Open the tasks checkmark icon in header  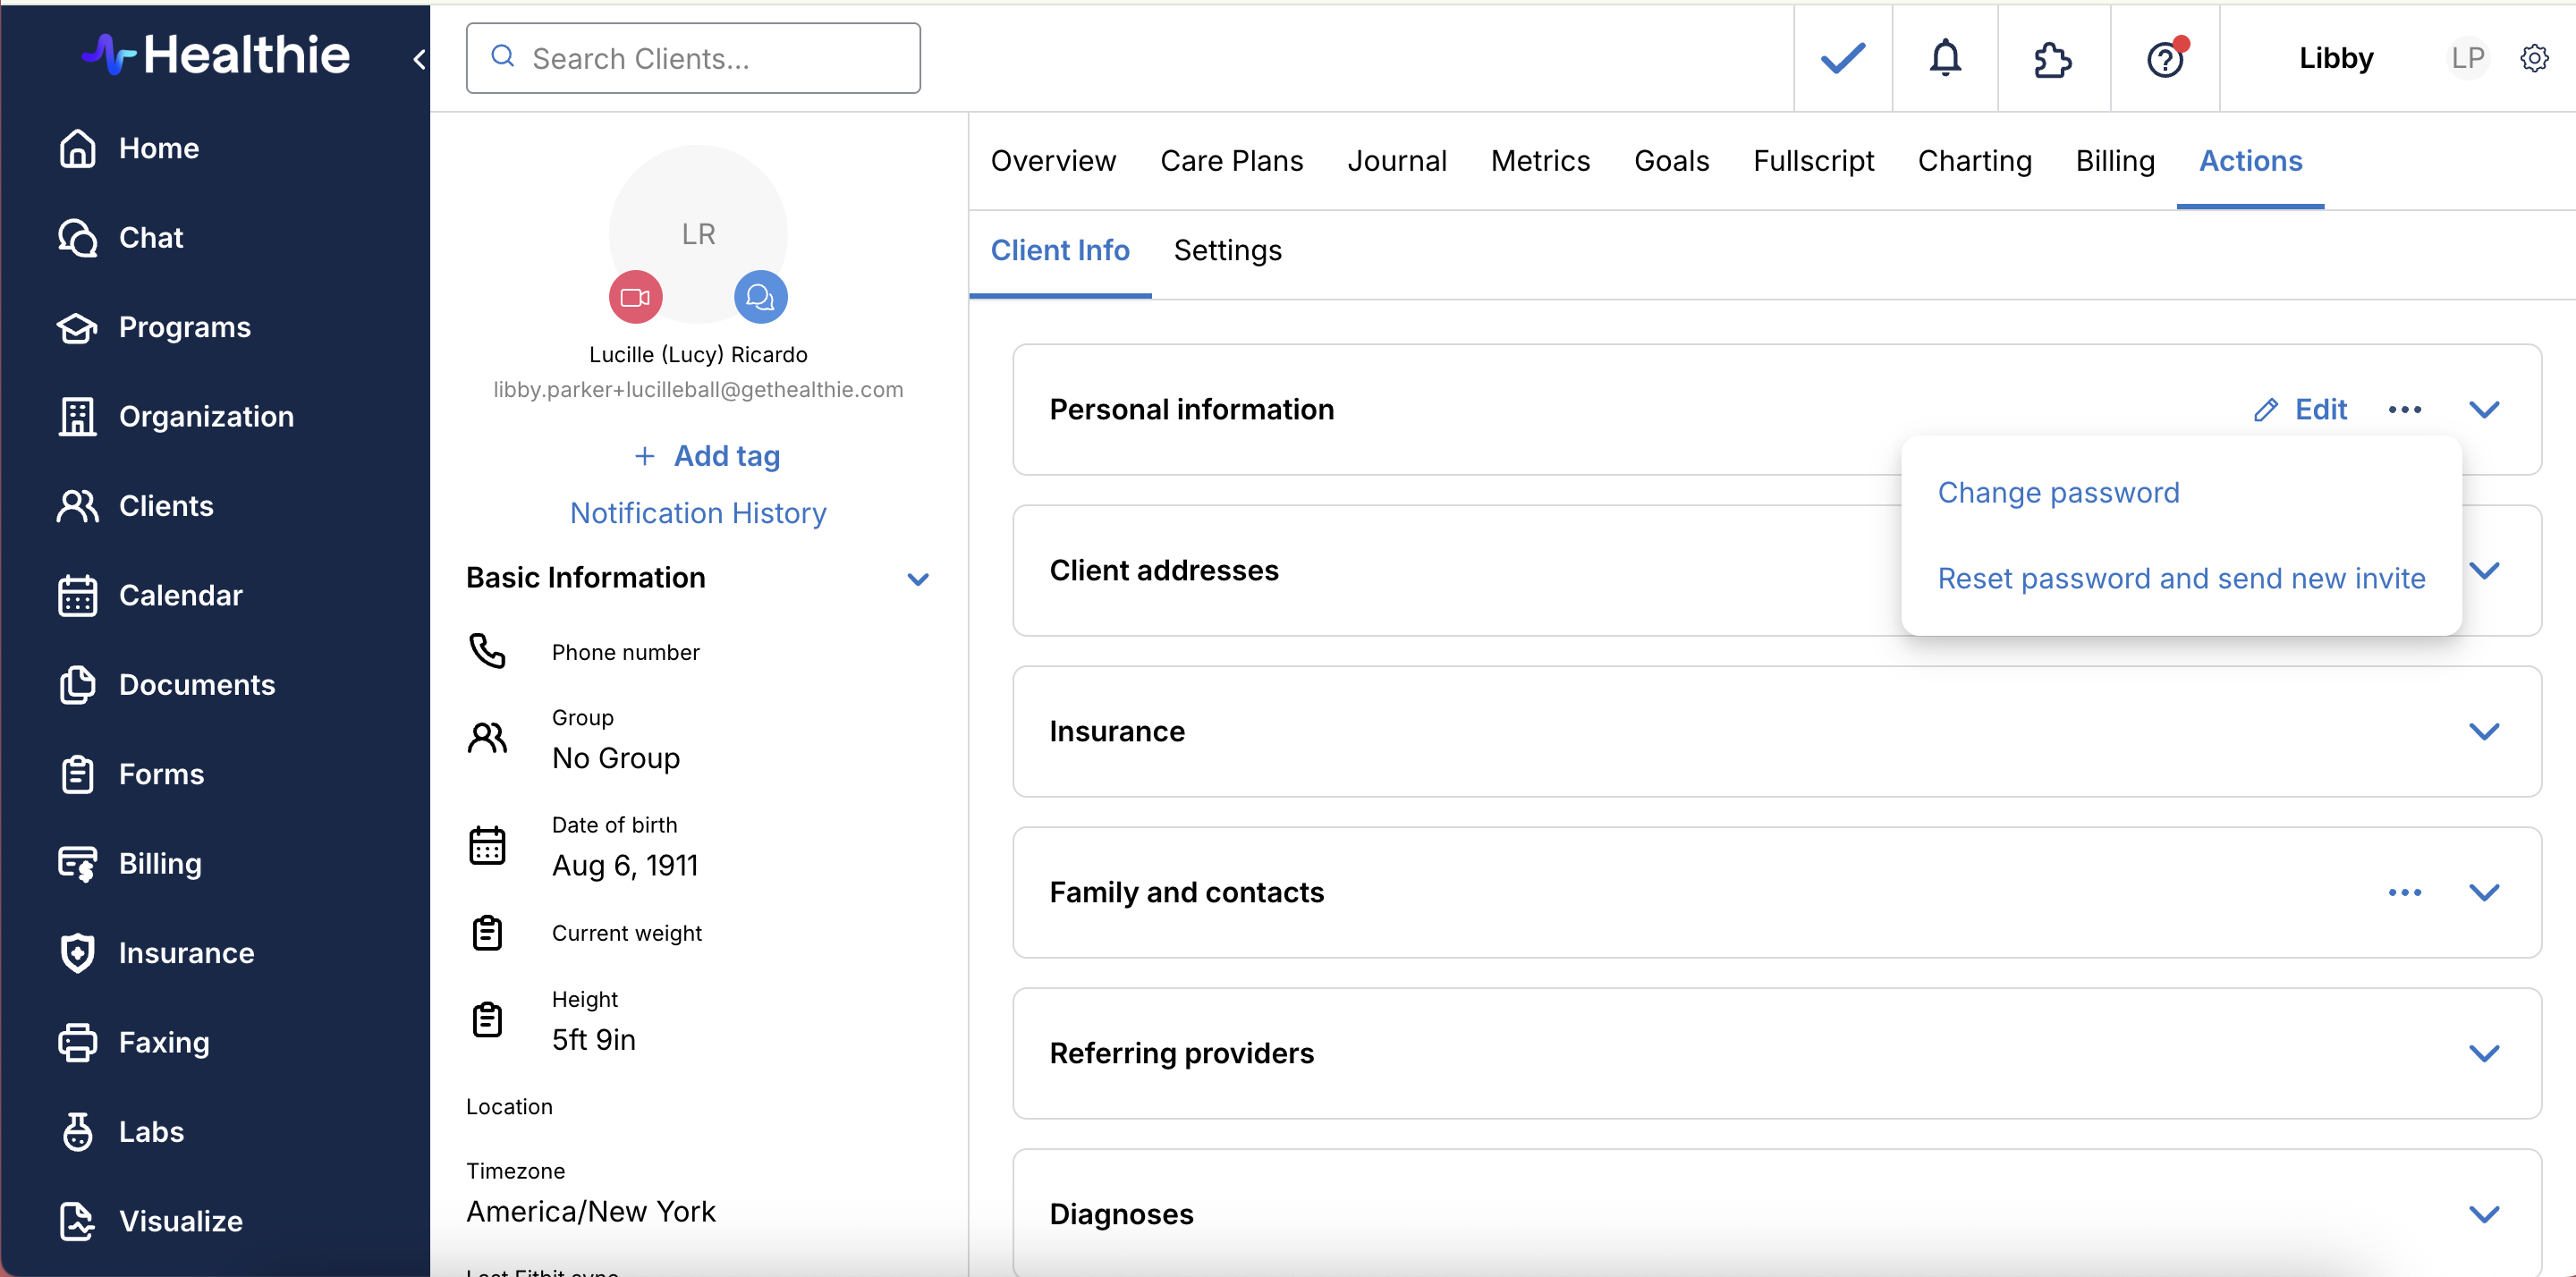coord(1842,58)
